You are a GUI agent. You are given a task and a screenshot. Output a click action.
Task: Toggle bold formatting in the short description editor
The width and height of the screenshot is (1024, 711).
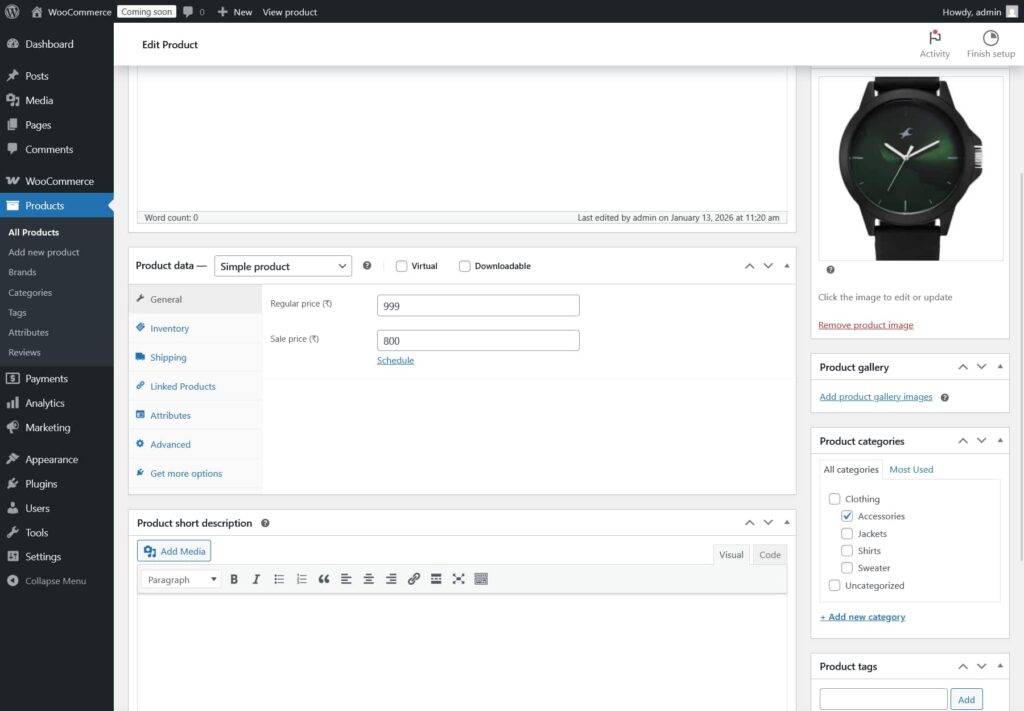233,578
